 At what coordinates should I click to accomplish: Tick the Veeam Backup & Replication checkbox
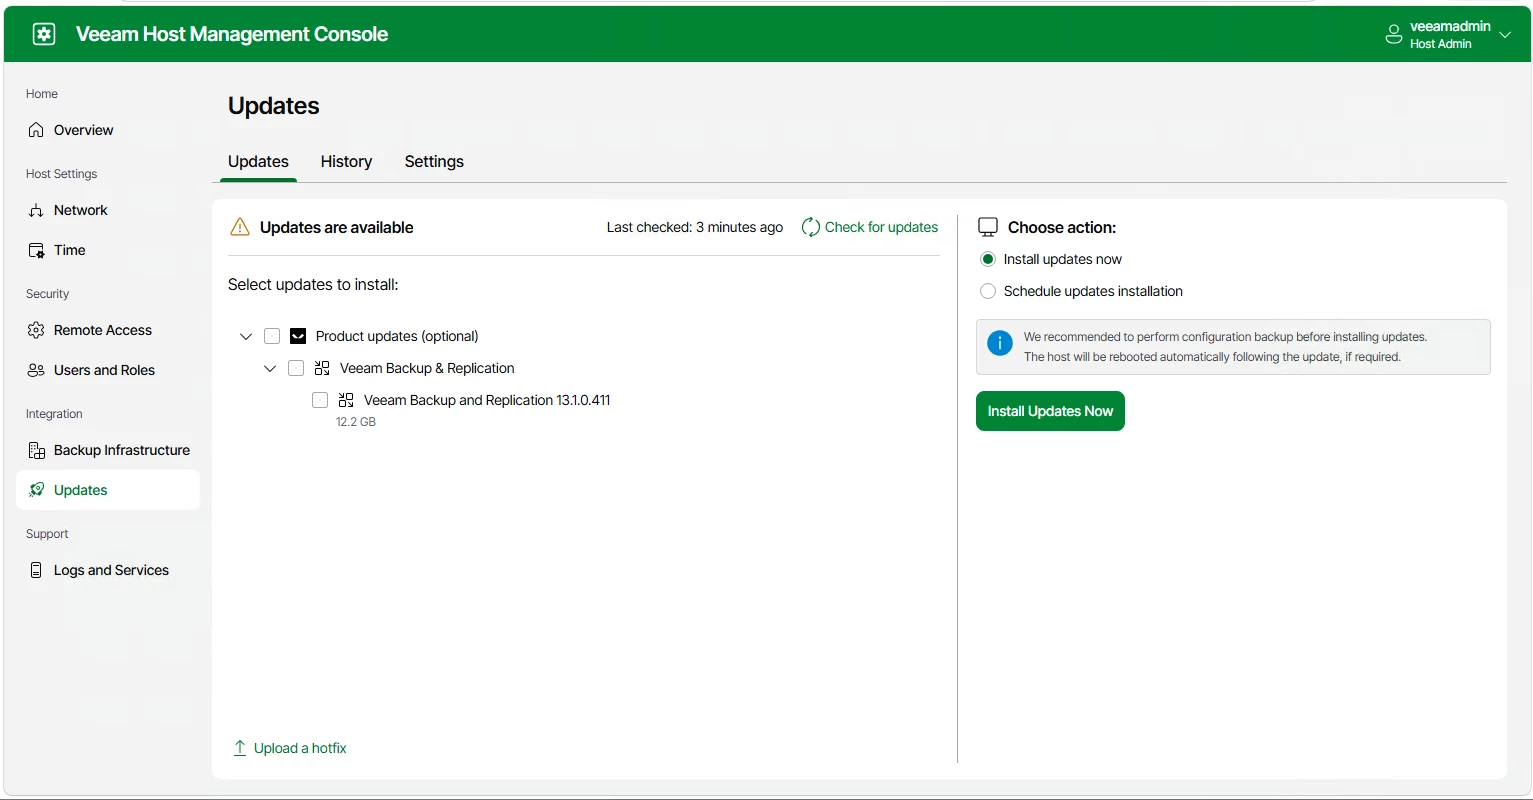[296, 368]
